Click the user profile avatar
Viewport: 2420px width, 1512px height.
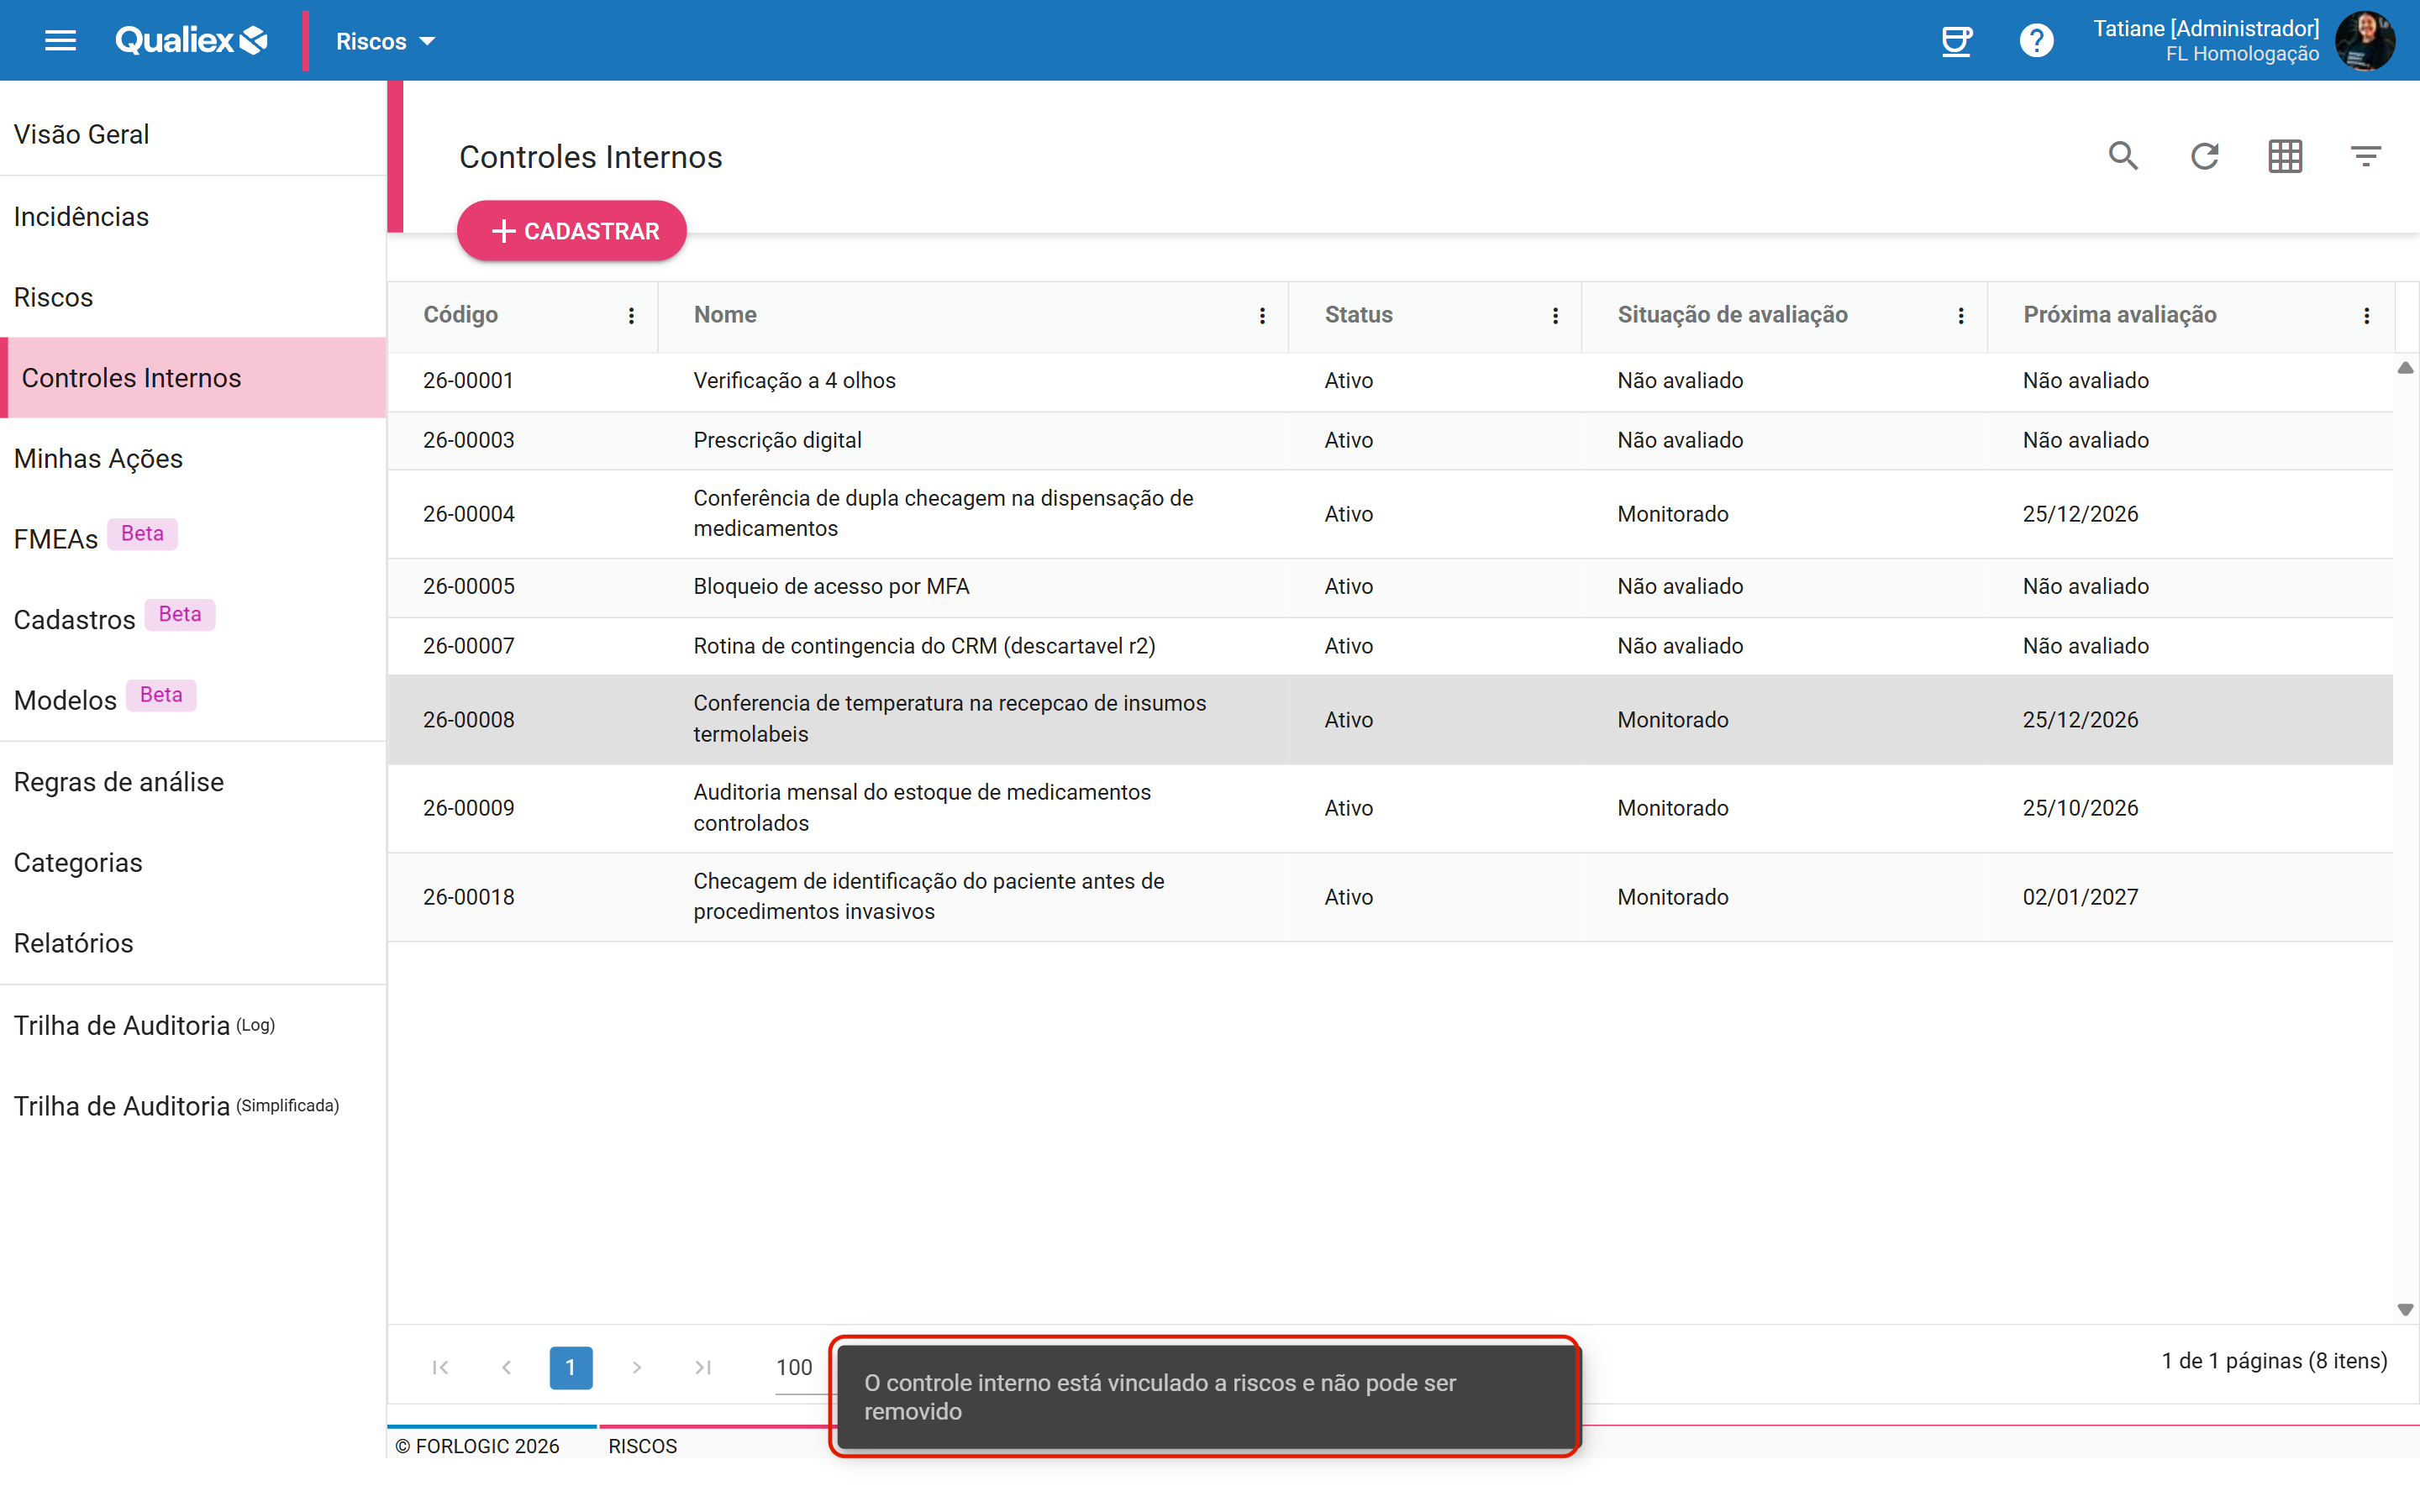pos(2365,41)
